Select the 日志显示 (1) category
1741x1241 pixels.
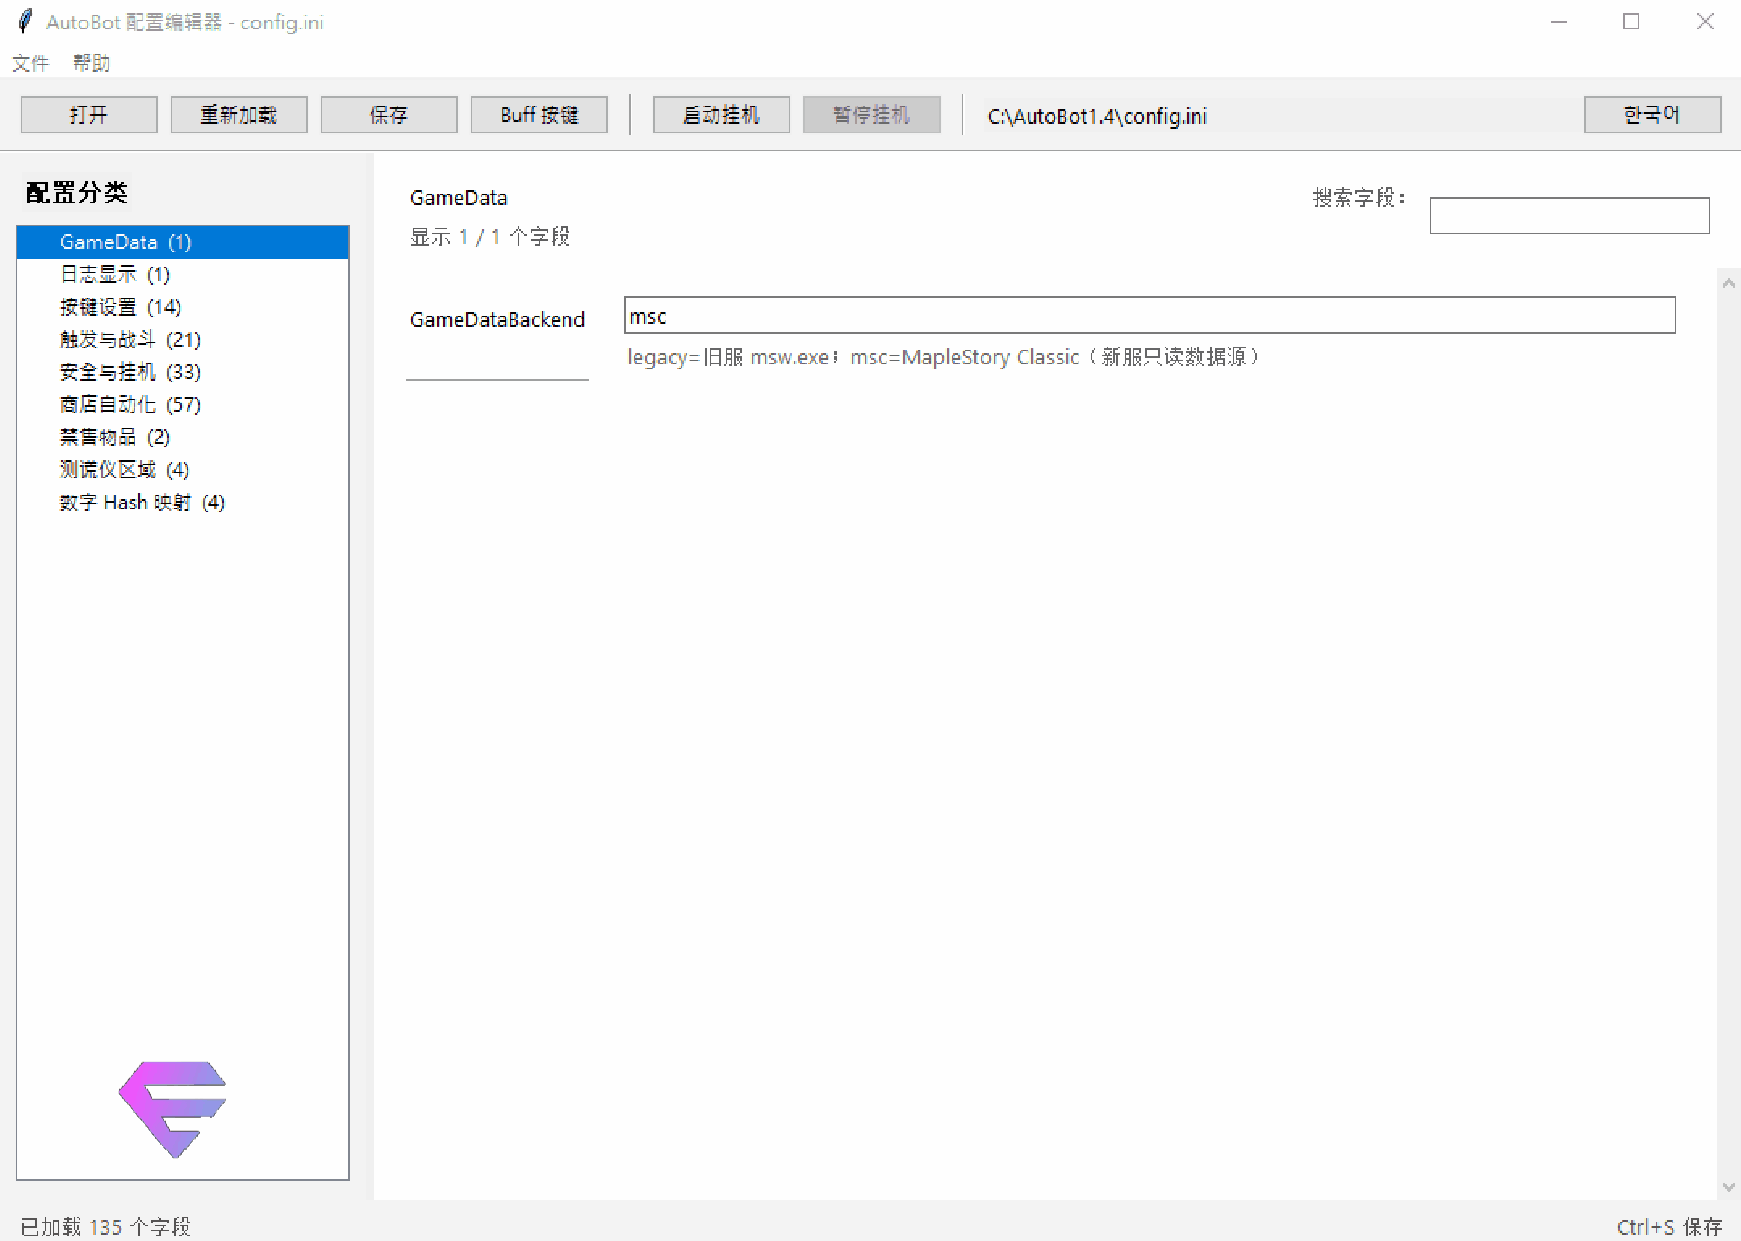tap(183, 274)
